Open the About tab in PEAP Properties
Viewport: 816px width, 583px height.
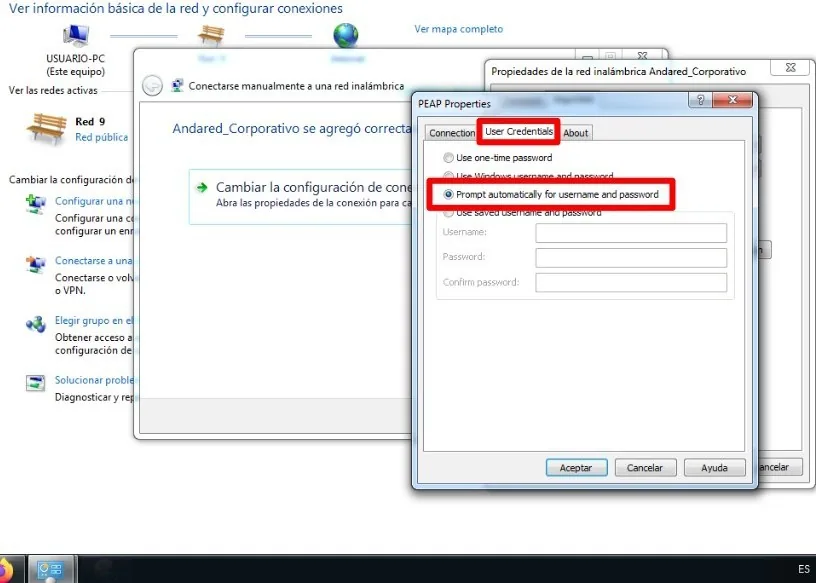point(576,133)
